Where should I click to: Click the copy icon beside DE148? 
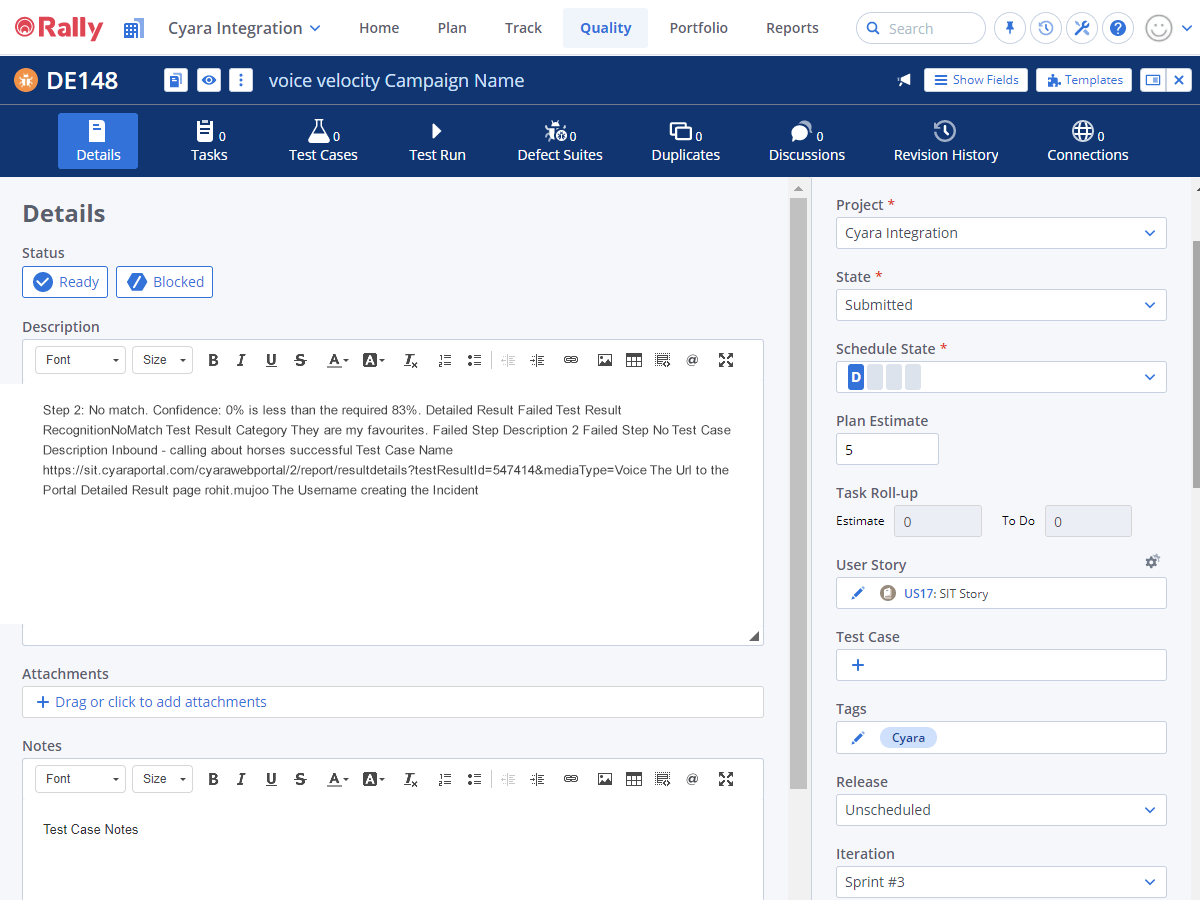[176, 81]
